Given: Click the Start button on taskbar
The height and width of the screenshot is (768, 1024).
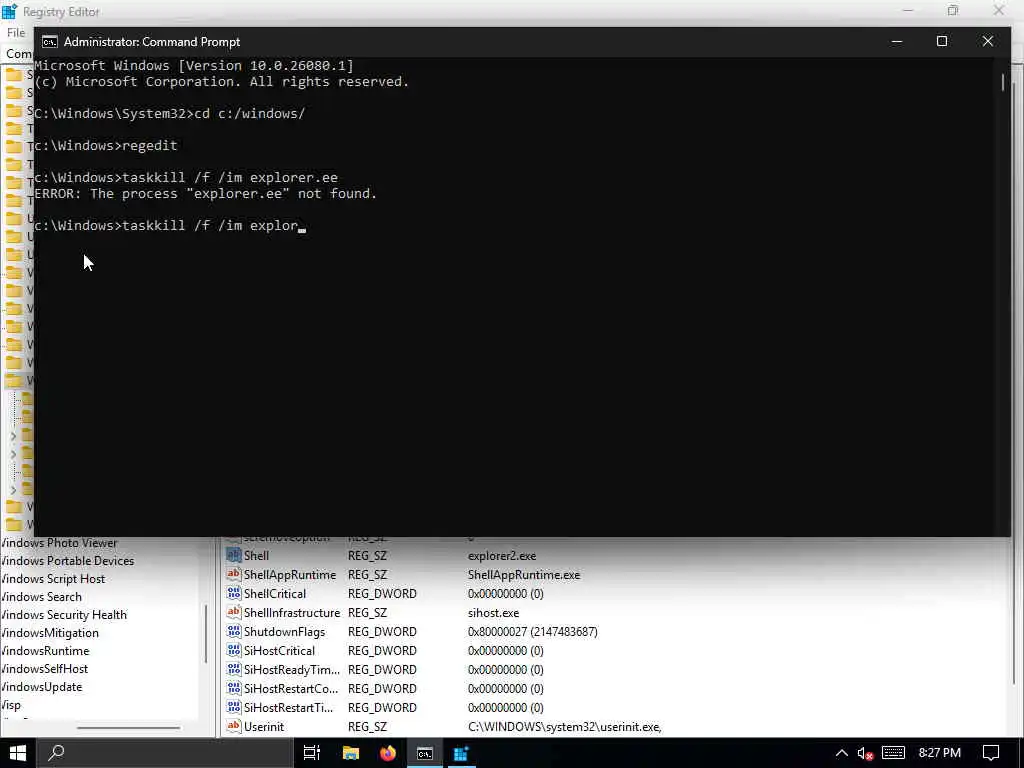Looking at the screenshot, I should 17,753.
